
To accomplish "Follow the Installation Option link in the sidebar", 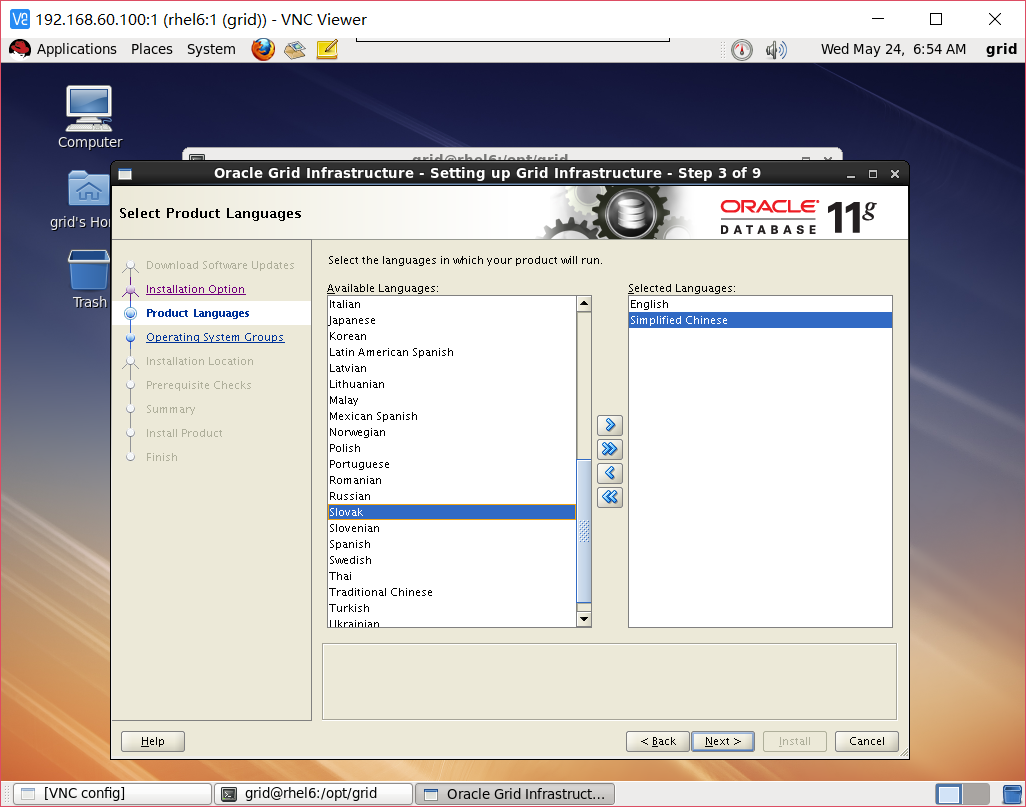I will point(195,288).
